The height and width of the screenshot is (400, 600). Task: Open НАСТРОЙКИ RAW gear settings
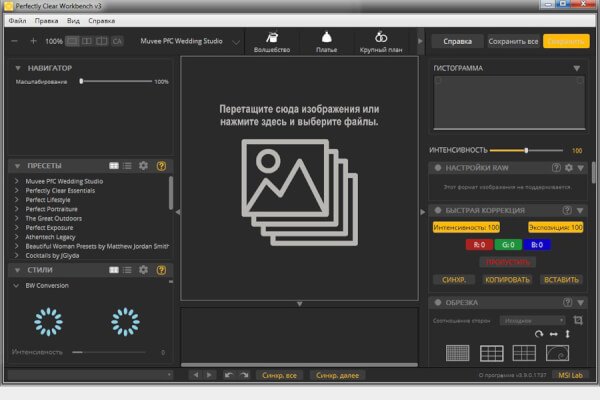tap(569, 168)
